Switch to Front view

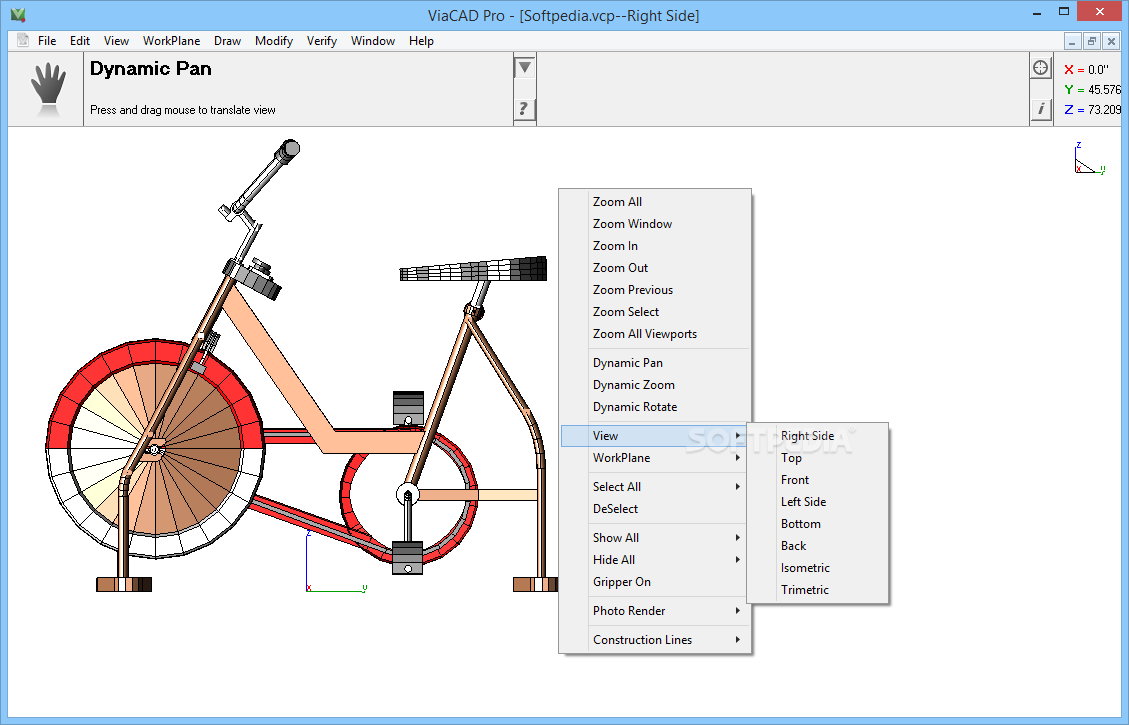pyautogui.click(x=818, y=479)
